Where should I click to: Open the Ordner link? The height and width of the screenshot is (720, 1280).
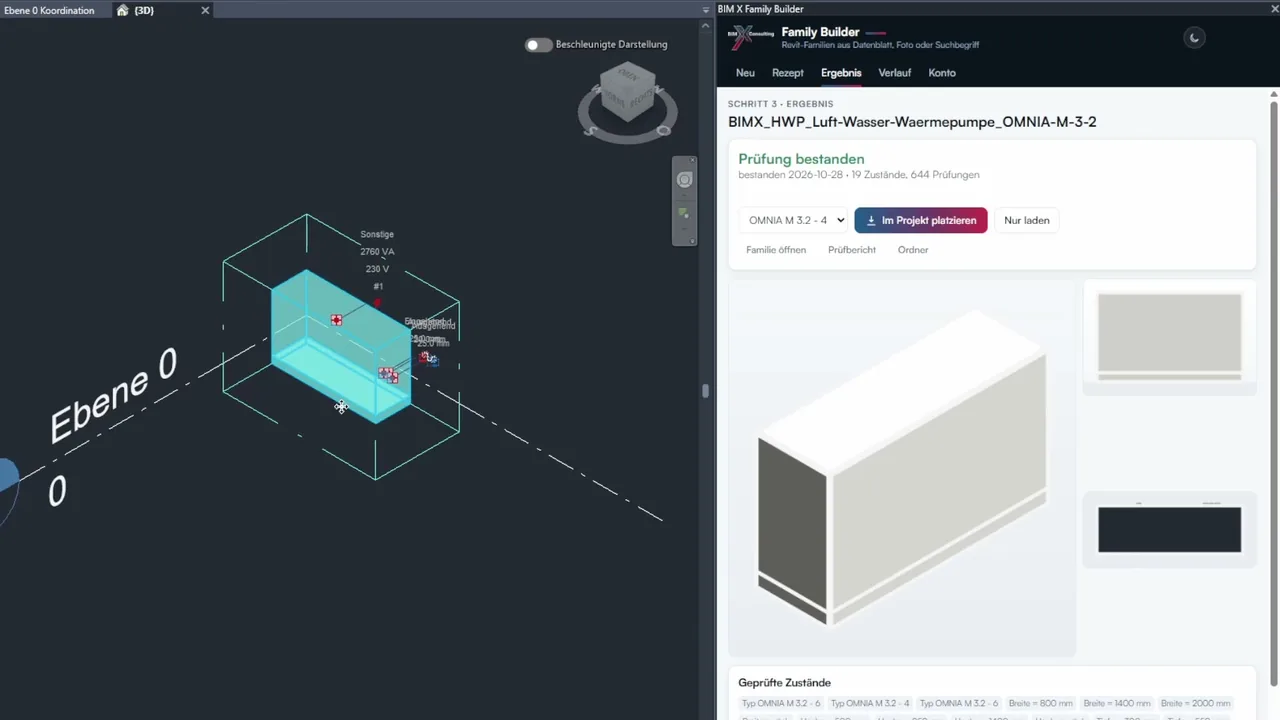point(913,250)
